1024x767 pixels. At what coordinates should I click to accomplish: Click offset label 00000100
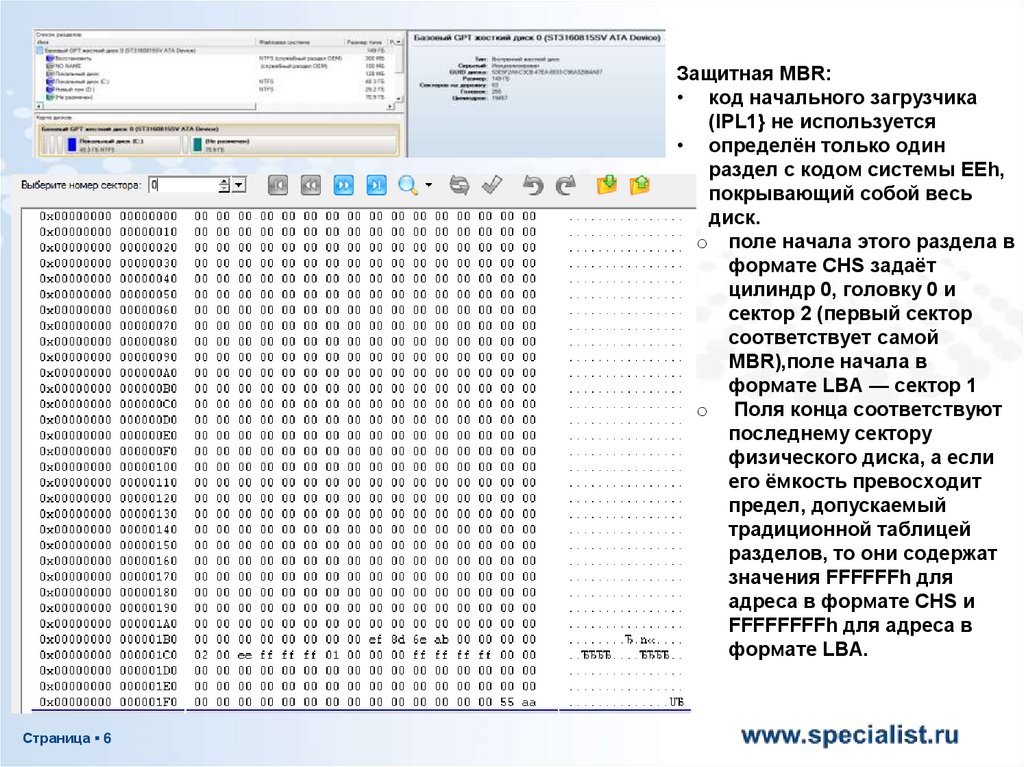coord(148,466)
